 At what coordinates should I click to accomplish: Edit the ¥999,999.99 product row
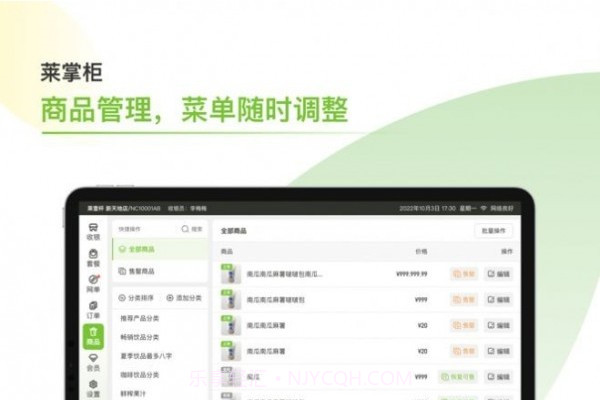tap(498, 274)
